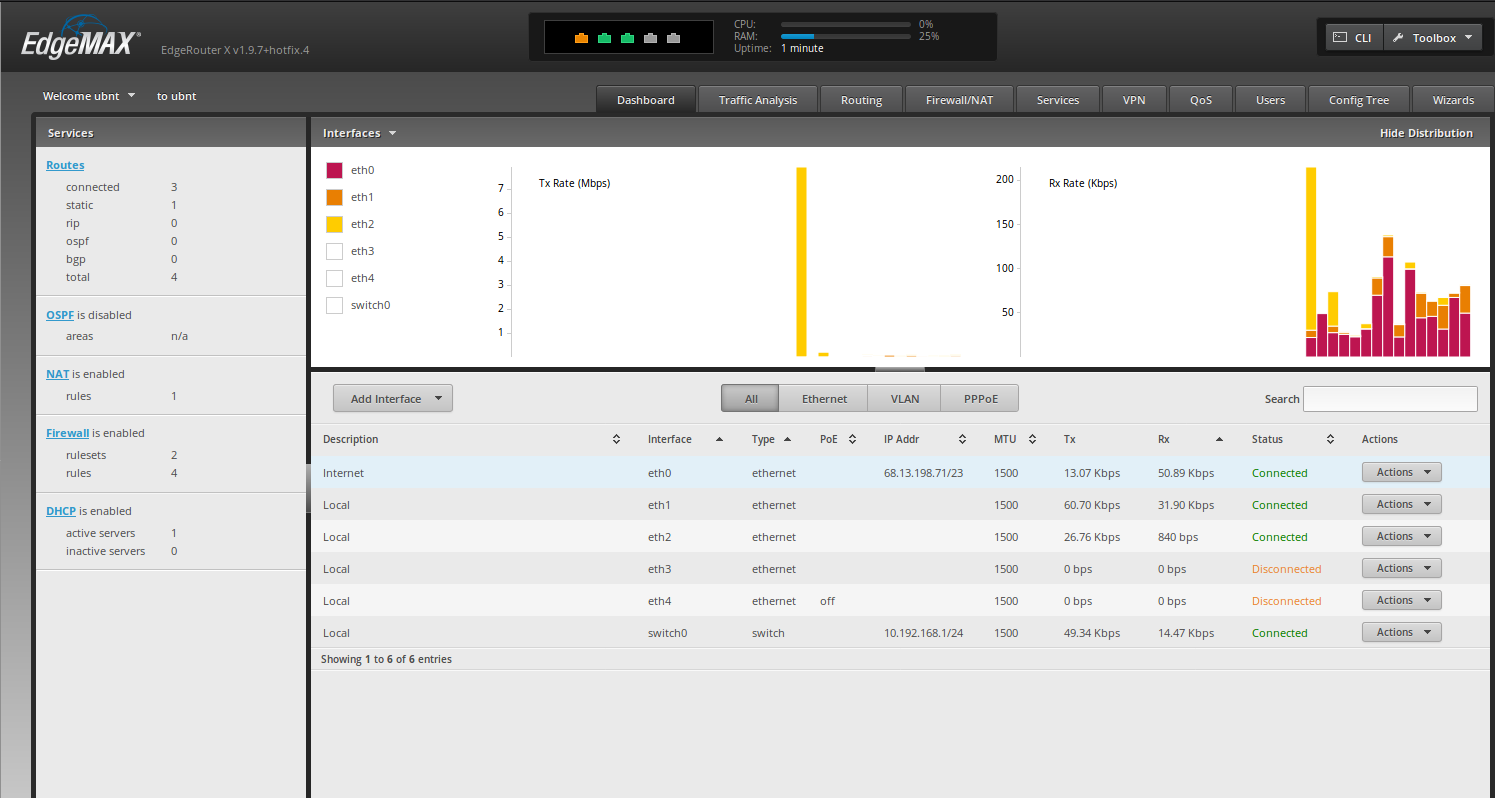Click the sort arrows on MTU column

pyautogui.click(x=1032, y=440)
